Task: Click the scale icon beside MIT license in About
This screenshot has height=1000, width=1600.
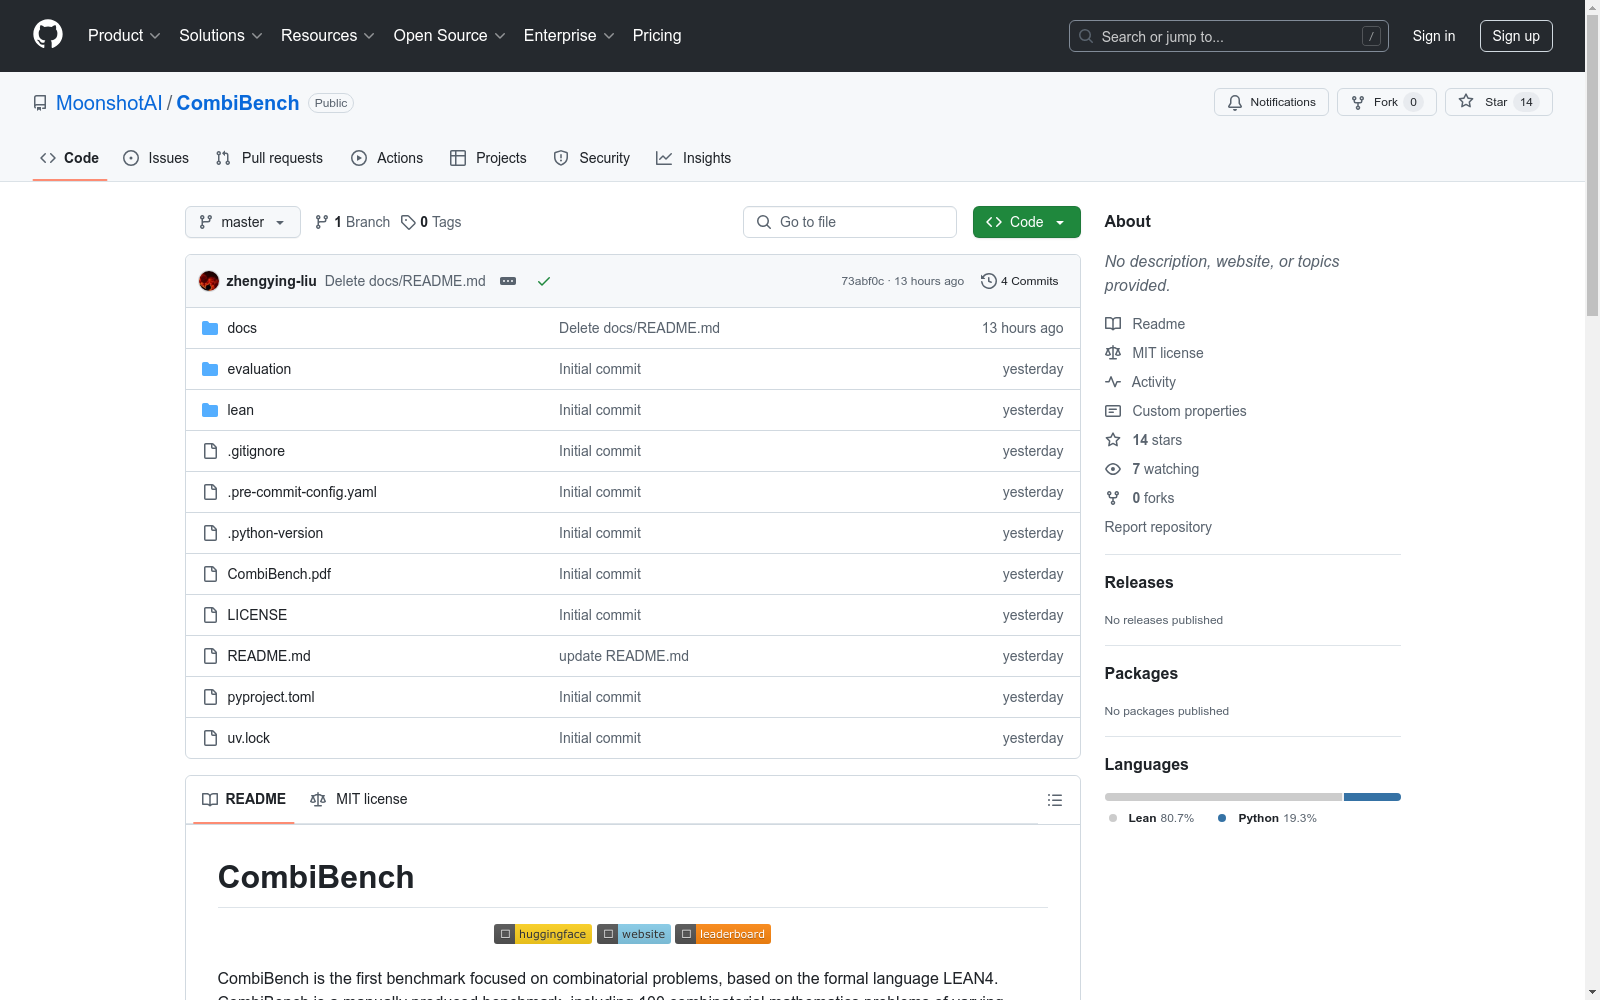Action: tap(1113, 353)
